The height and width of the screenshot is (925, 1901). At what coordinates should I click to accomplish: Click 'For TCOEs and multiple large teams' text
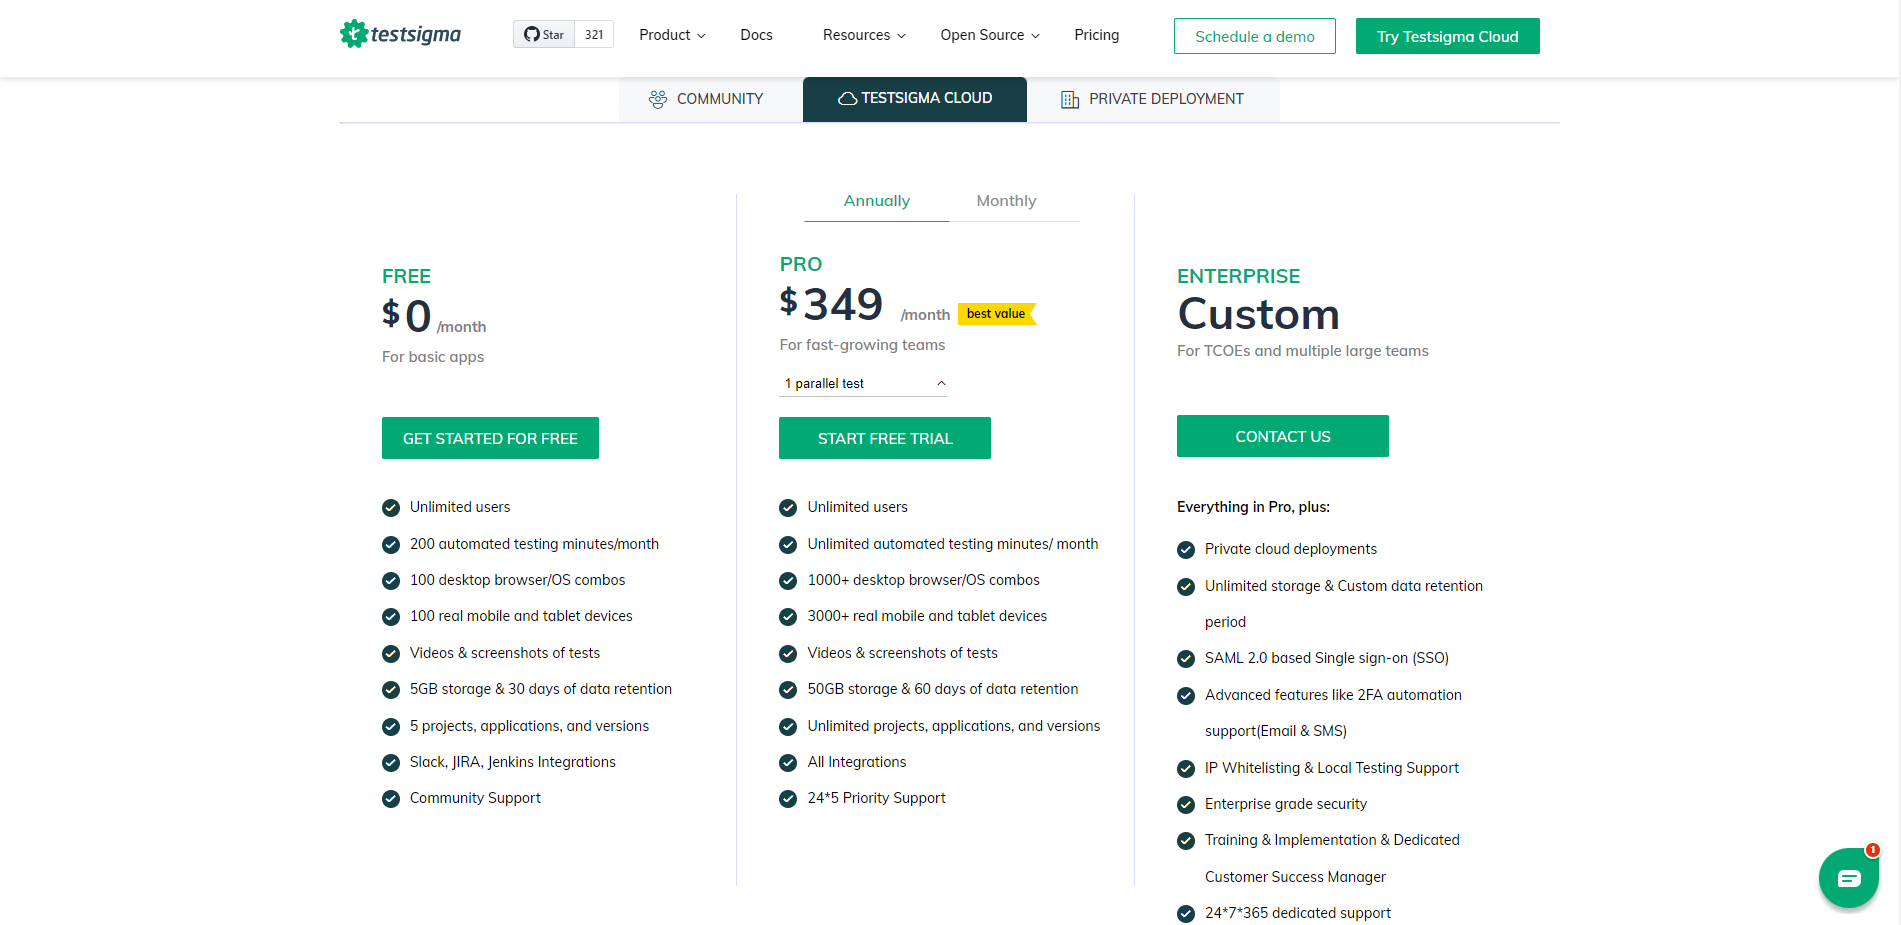1303,351
